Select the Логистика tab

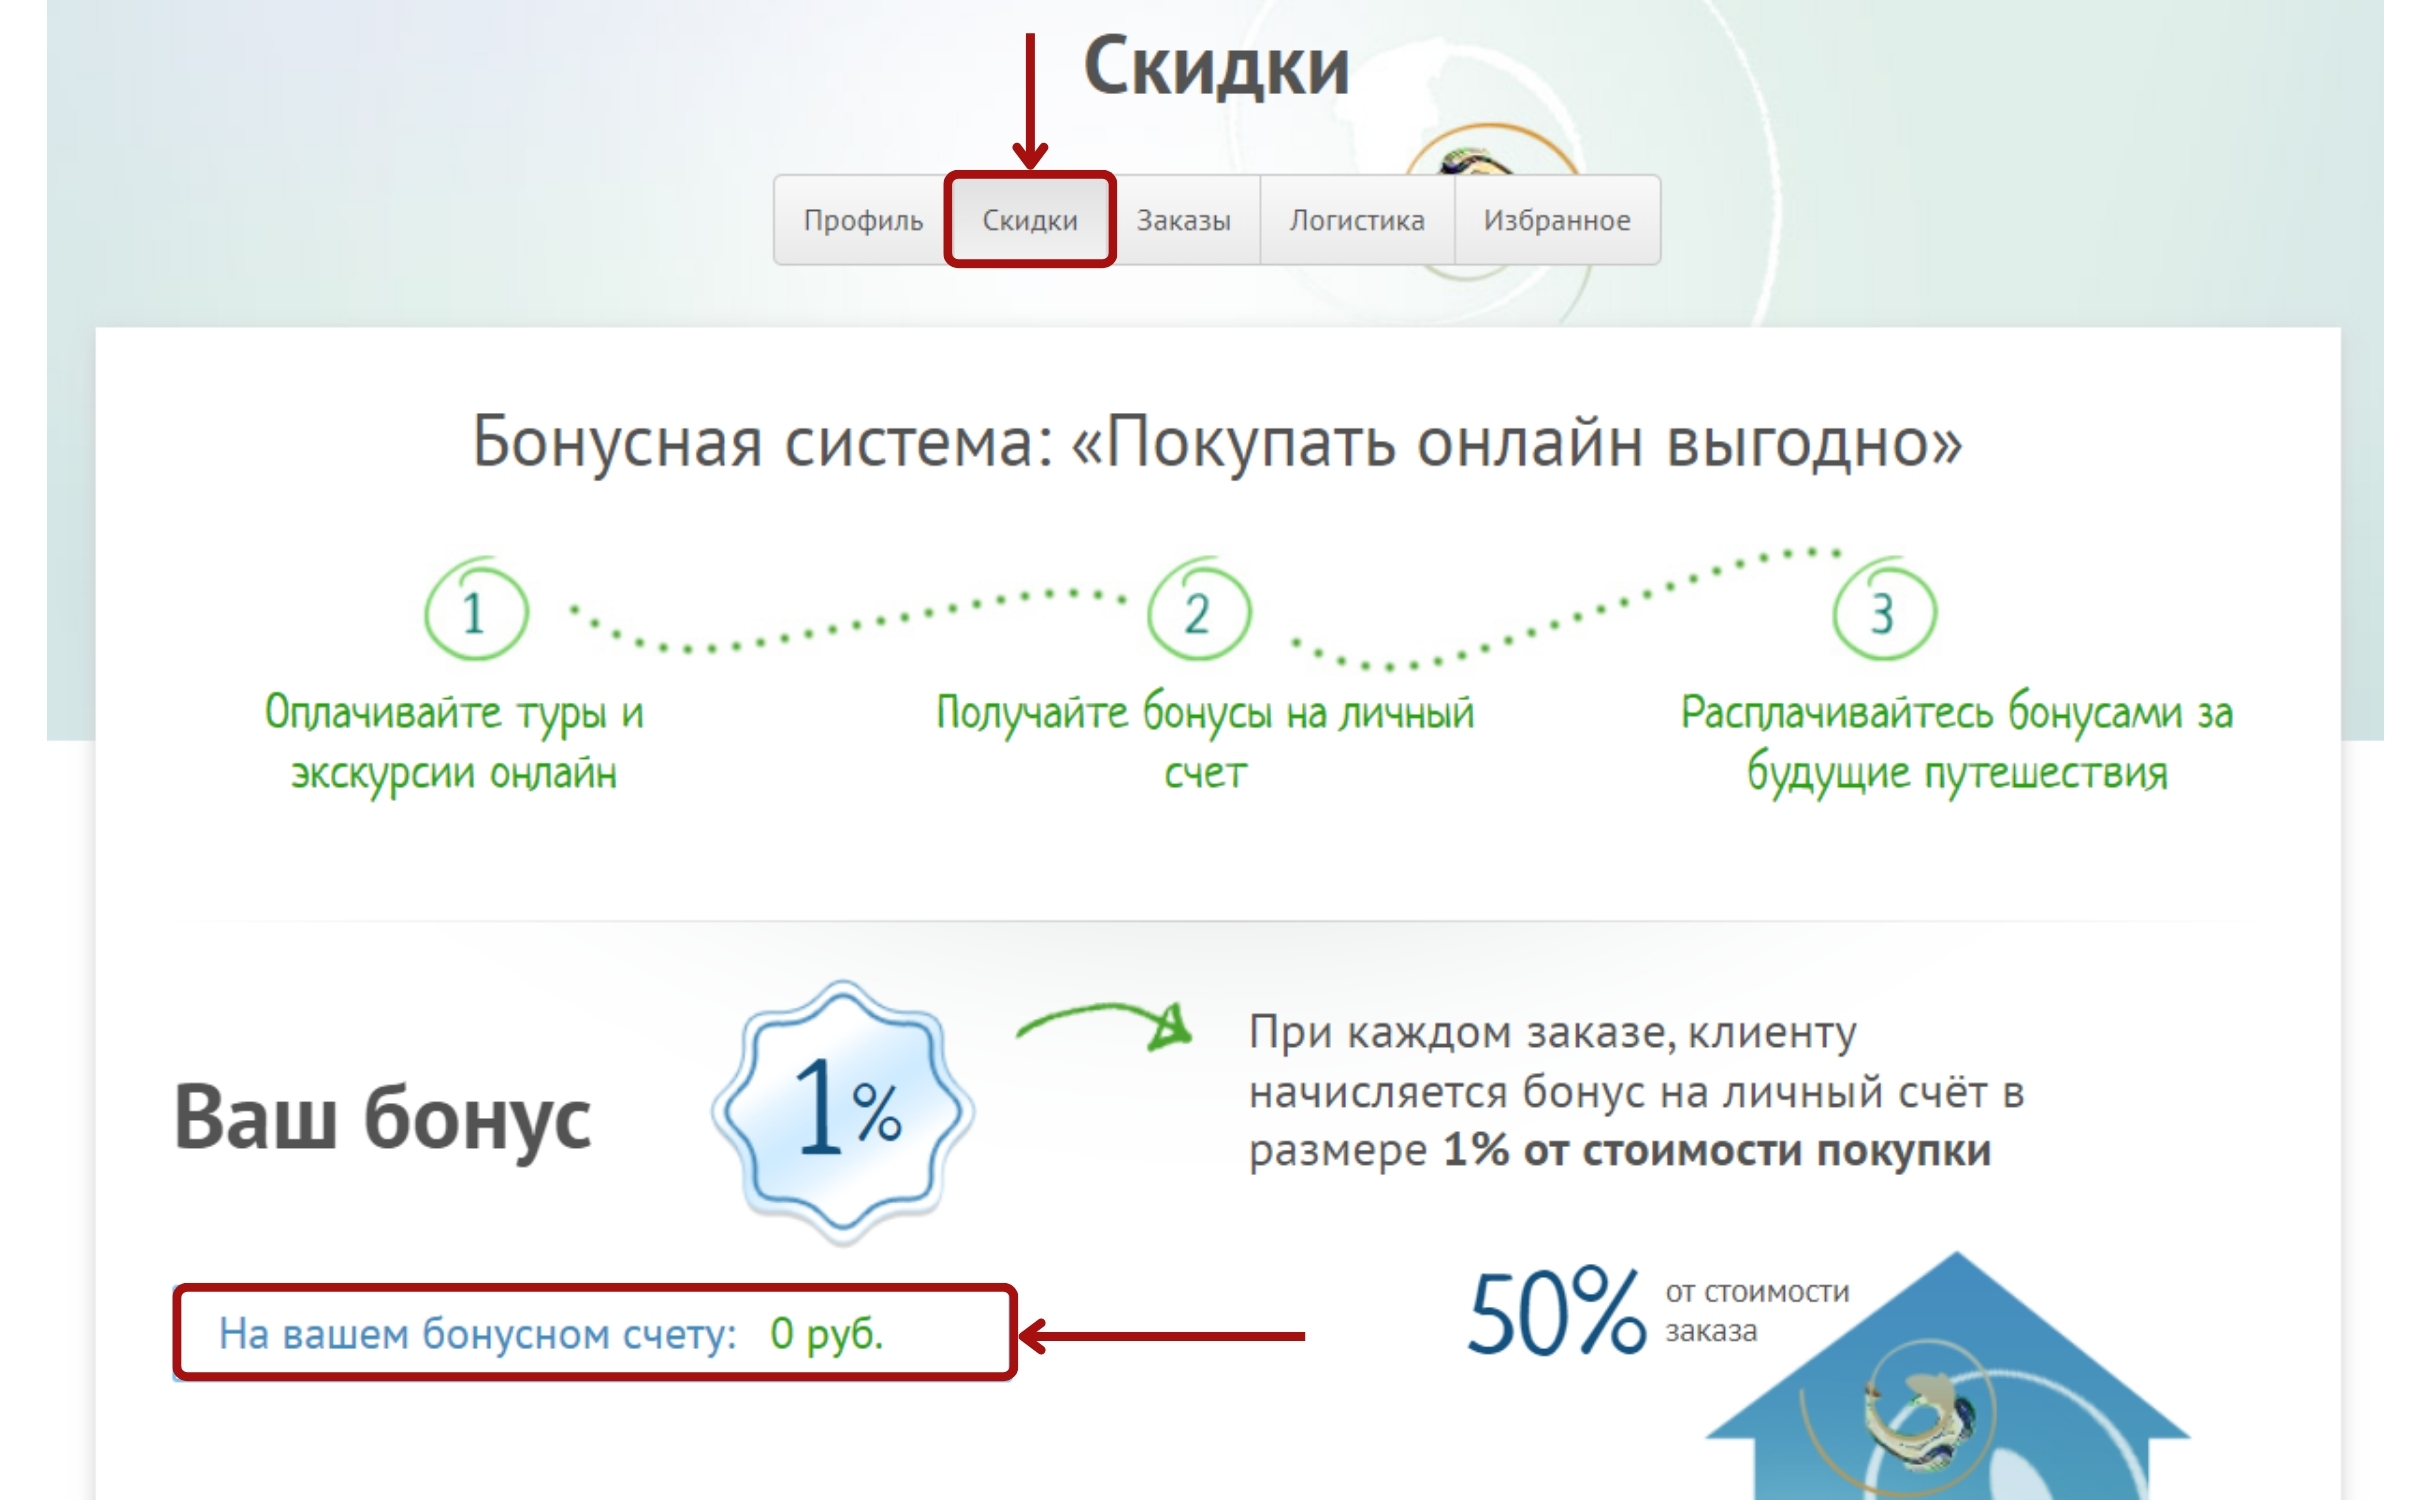click(x=1356, y=220)
